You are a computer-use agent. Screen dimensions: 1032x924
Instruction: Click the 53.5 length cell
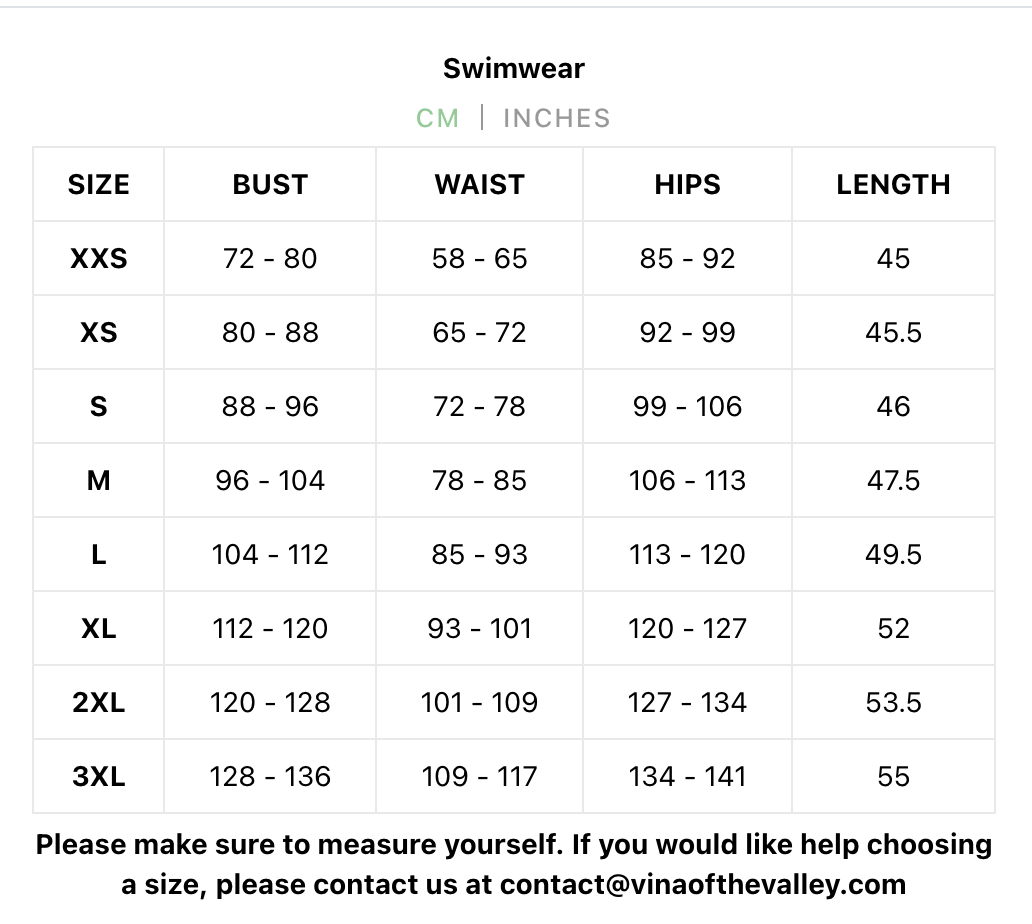[893, 703]
